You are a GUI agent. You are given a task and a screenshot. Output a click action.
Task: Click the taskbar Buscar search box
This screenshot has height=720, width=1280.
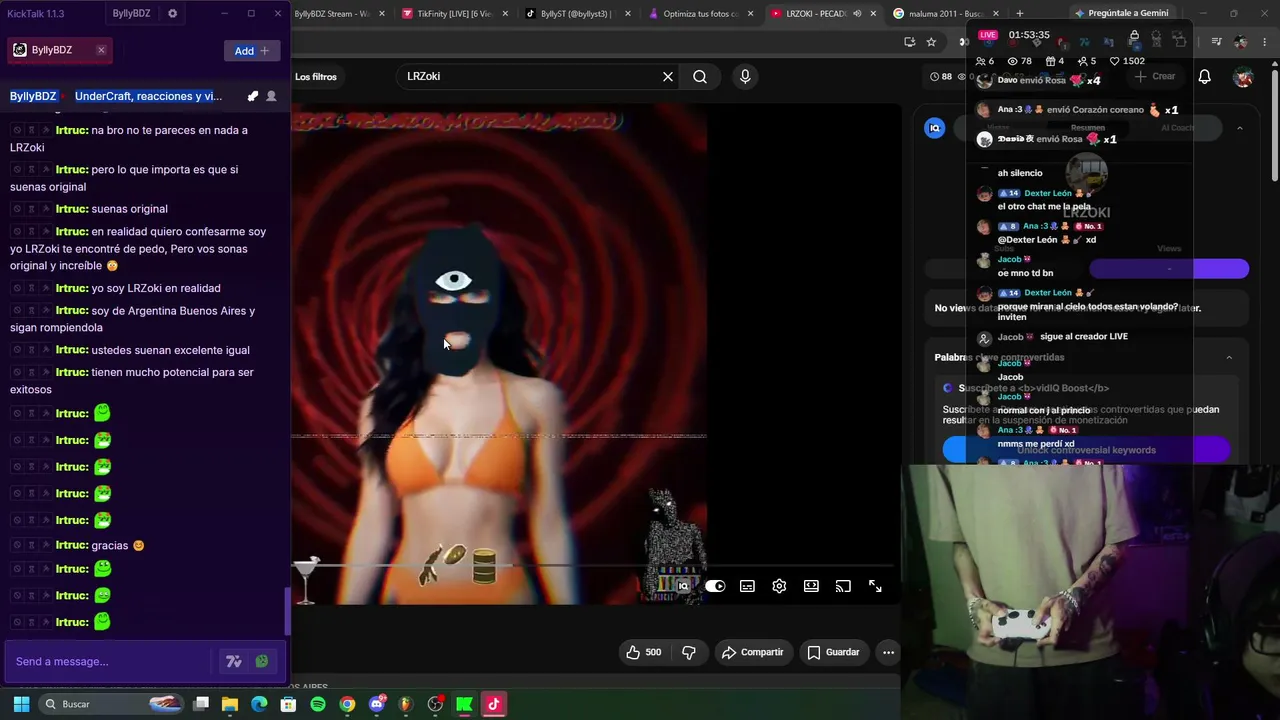tap(113, 704)
